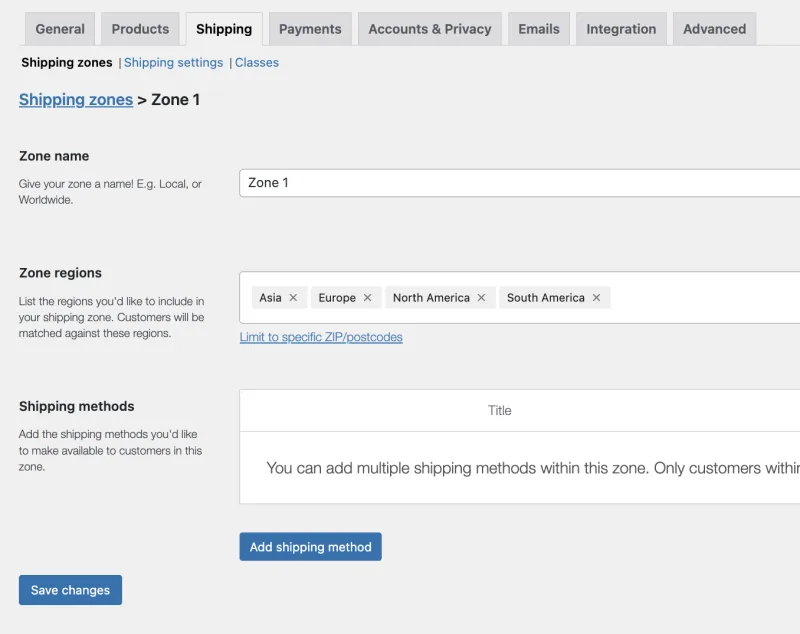Open the shipping Classes link
Viewport: 800px width, 634px height.
[x=257, y=62]
